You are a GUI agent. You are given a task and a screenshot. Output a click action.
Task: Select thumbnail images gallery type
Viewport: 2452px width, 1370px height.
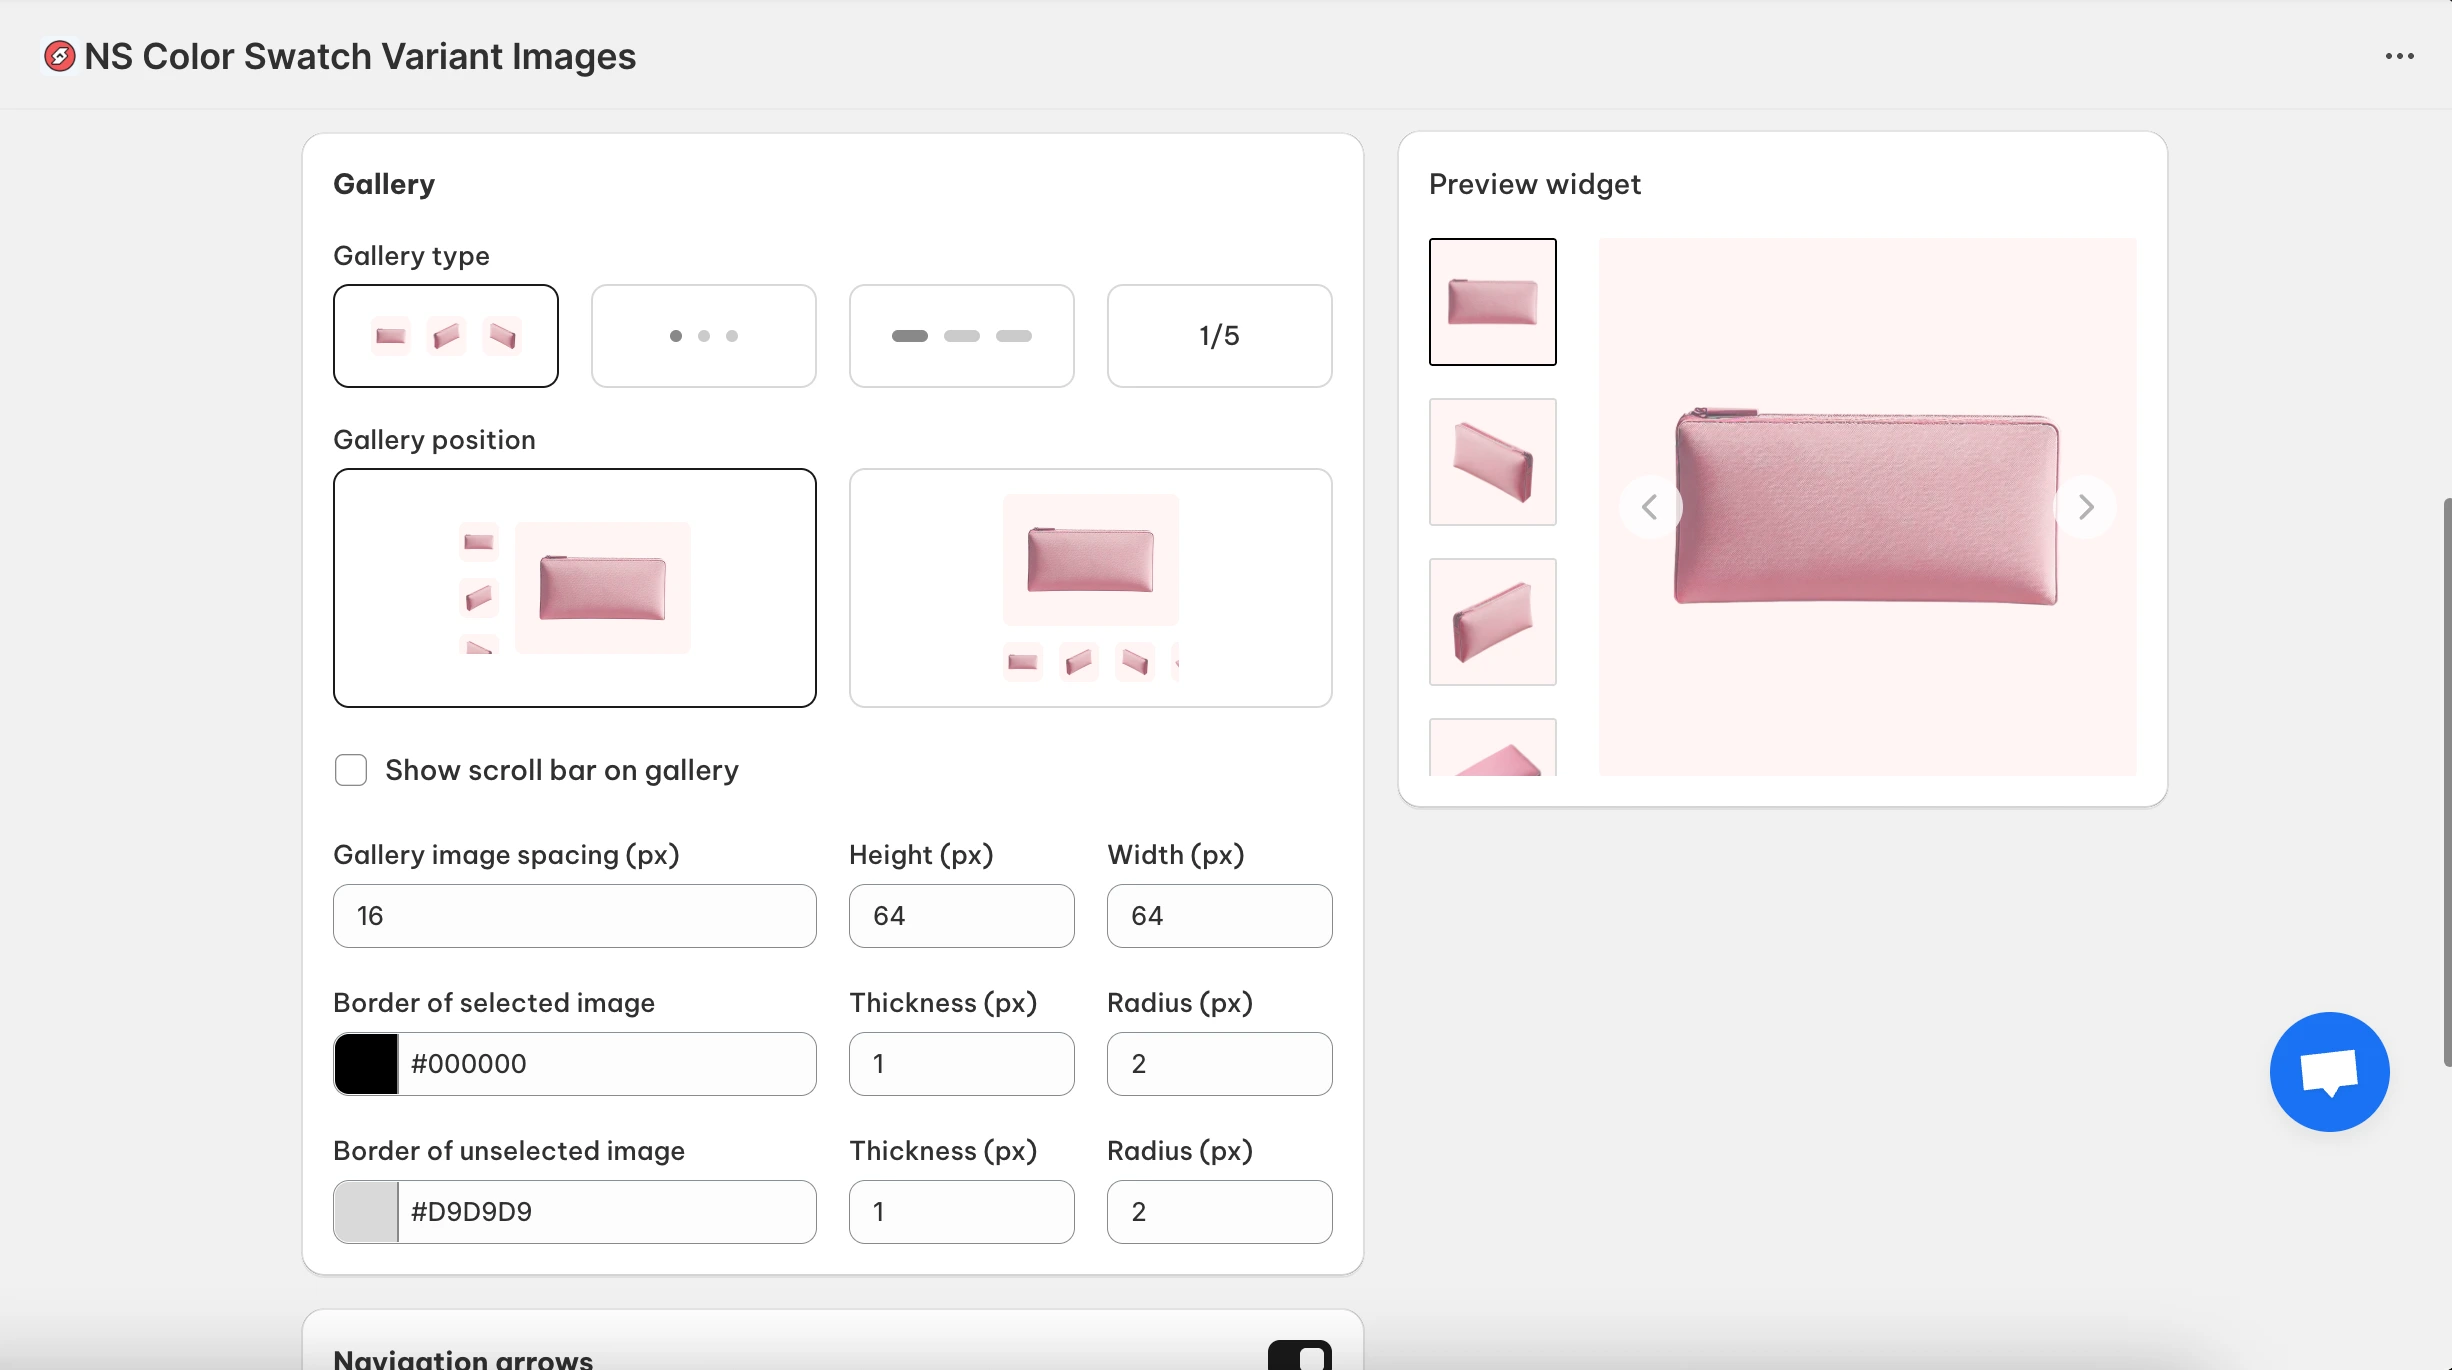coord(445,336)
